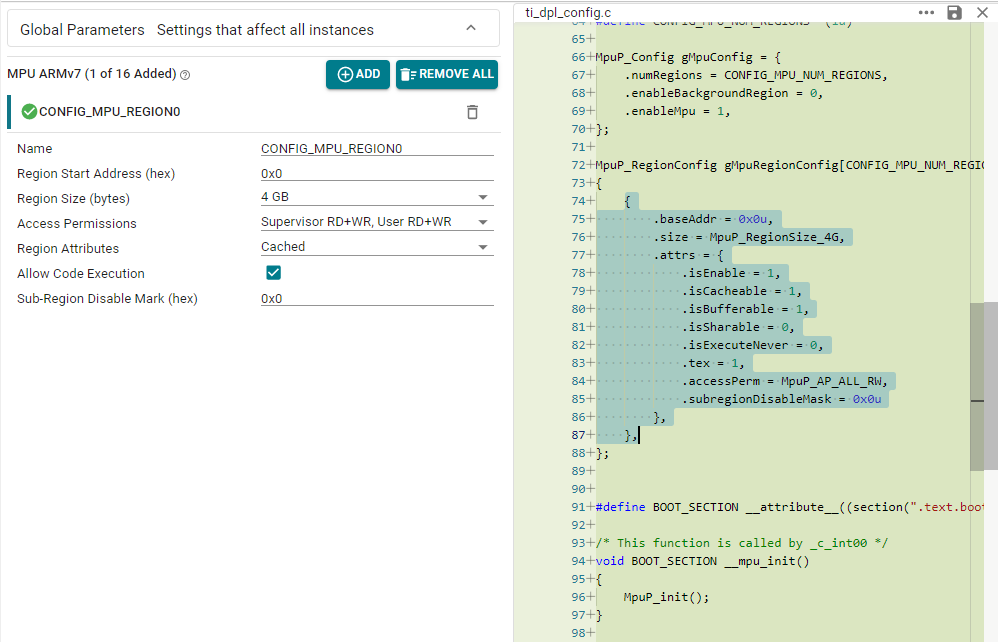
Task: Select the ti_dpl_config.c file tab
Action: click(x=568, y=12)
